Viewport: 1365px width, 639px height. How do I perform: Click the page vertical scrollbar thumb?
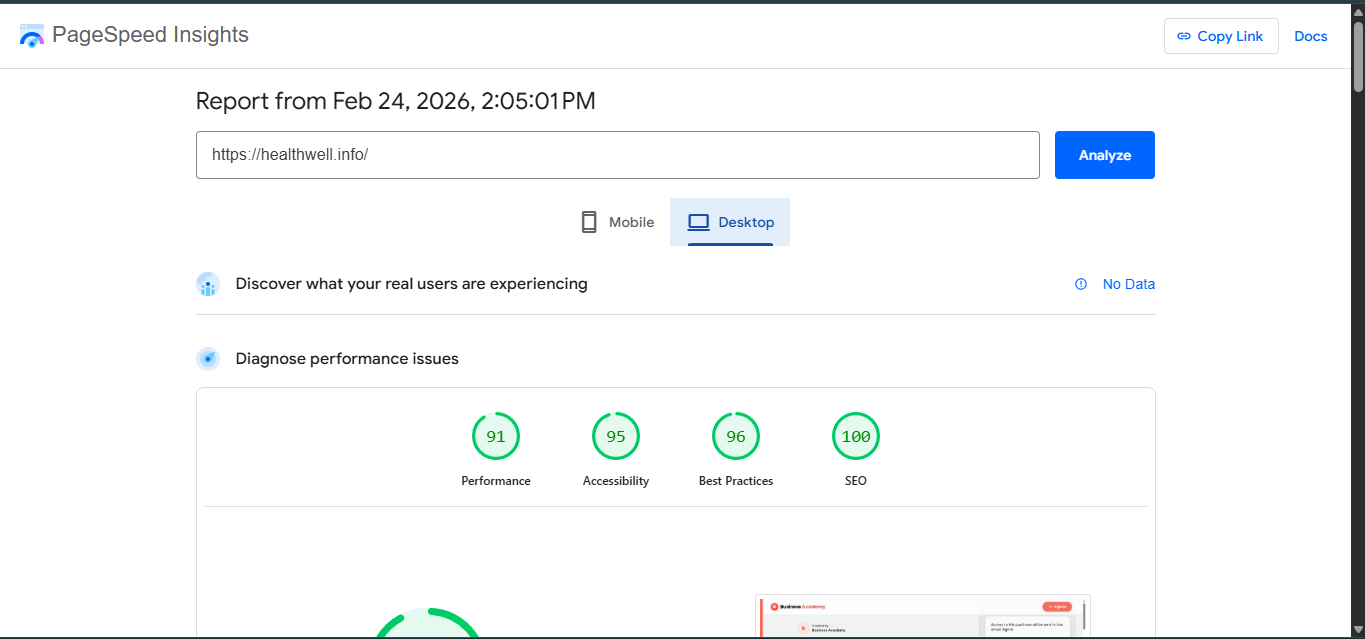point(1358,55)
